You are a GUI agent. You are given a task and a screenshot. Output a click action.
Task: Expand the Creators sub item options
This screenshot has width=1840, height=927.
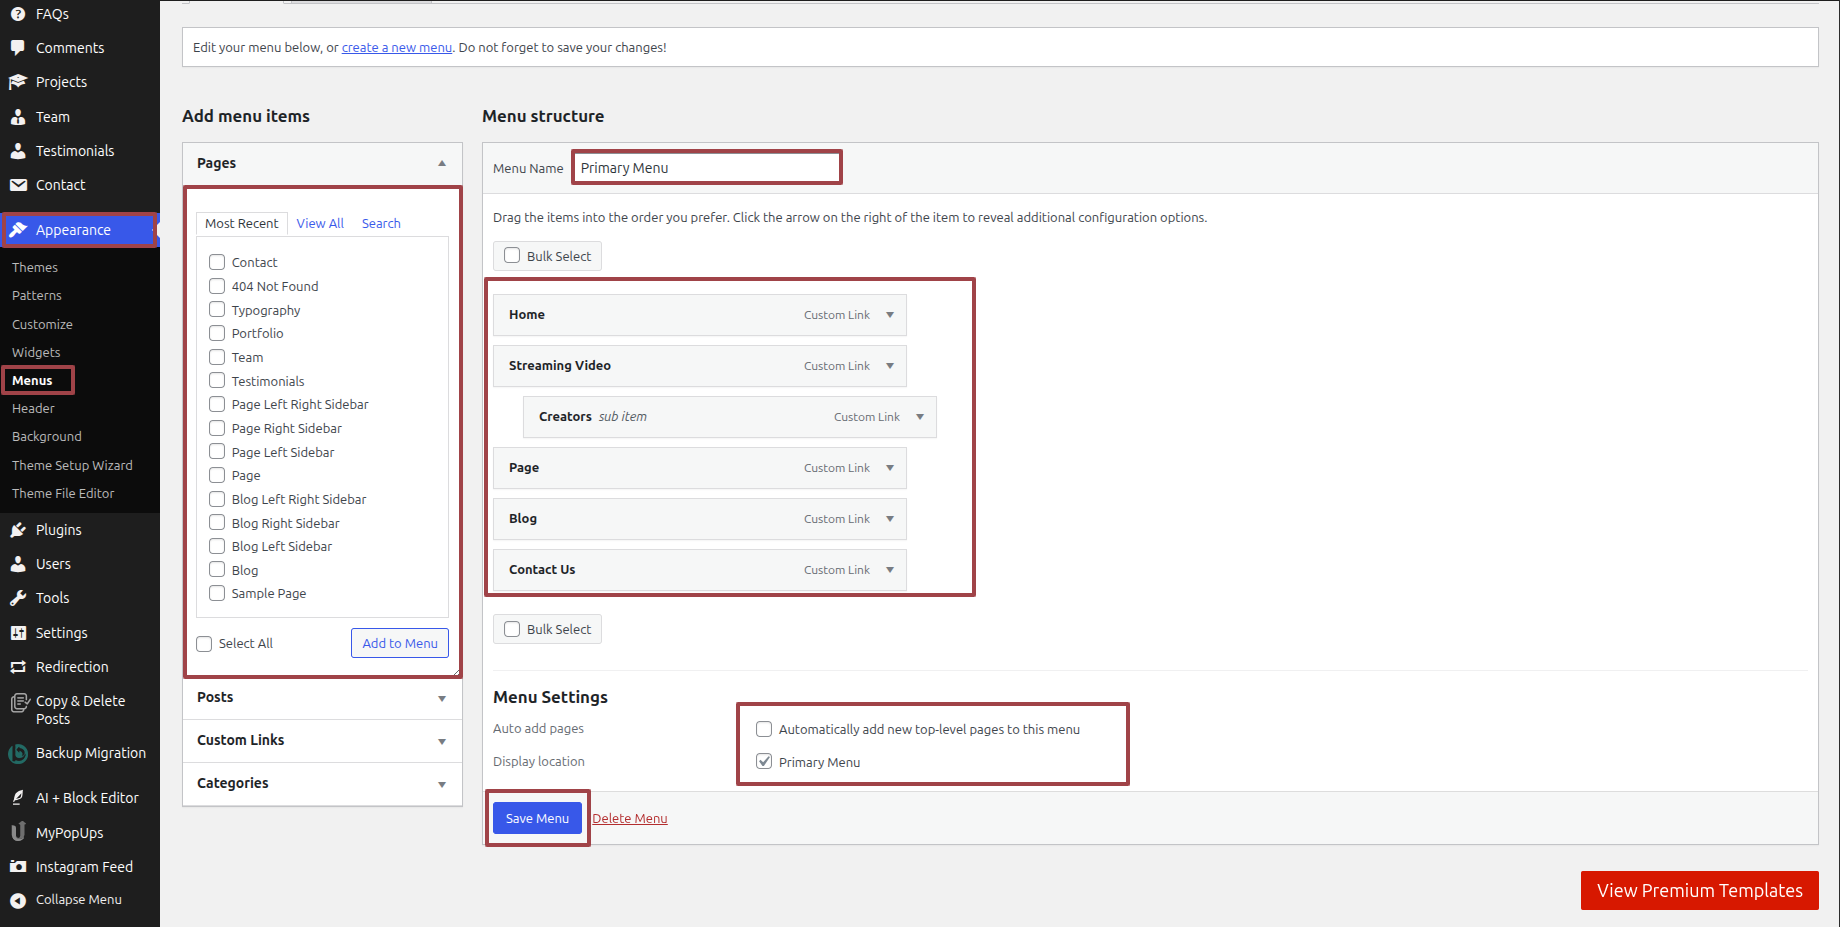pyautogui.click(x=920, y=417)
